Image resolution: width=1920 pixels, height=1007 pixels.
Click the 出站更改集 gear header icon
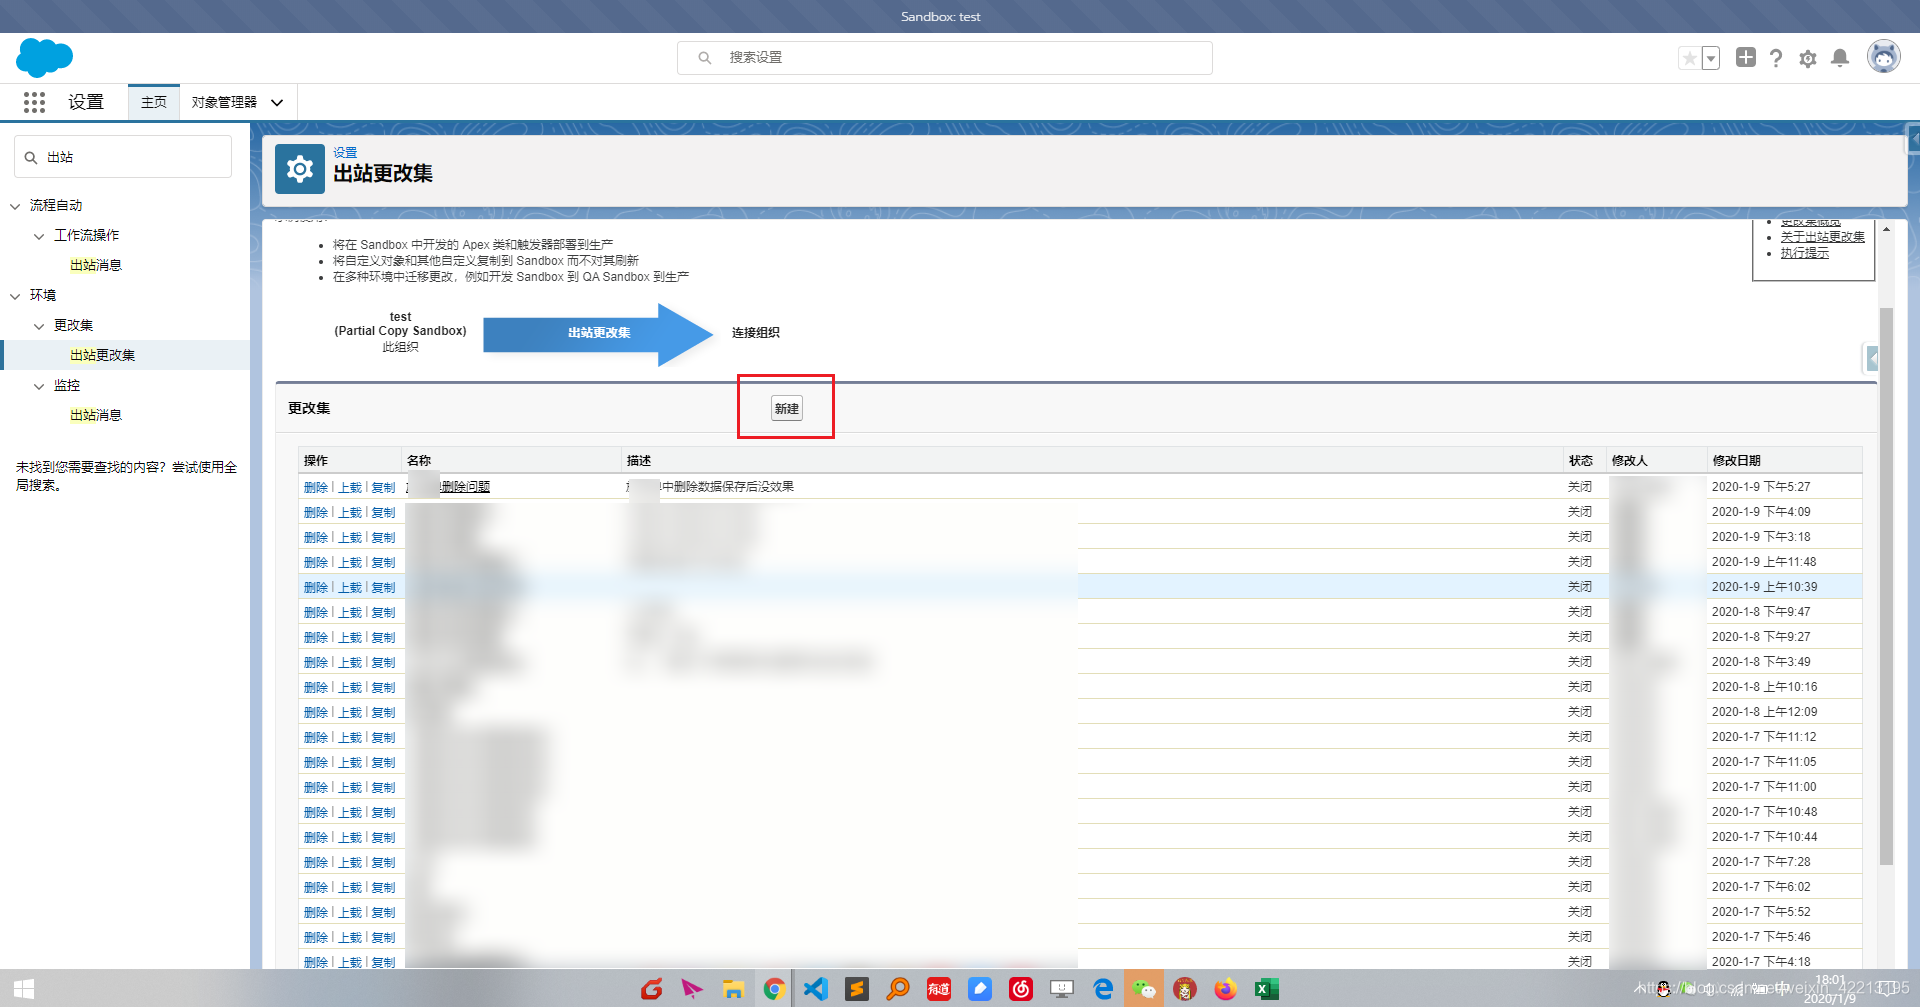[x=300, y=169]
